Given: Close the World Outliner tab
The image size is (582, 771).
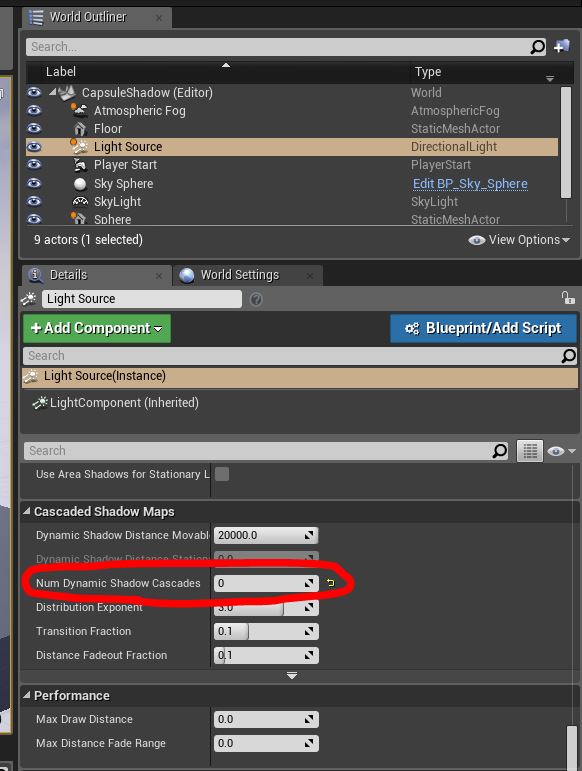Looking at the screenshot, I should (159, 18).
